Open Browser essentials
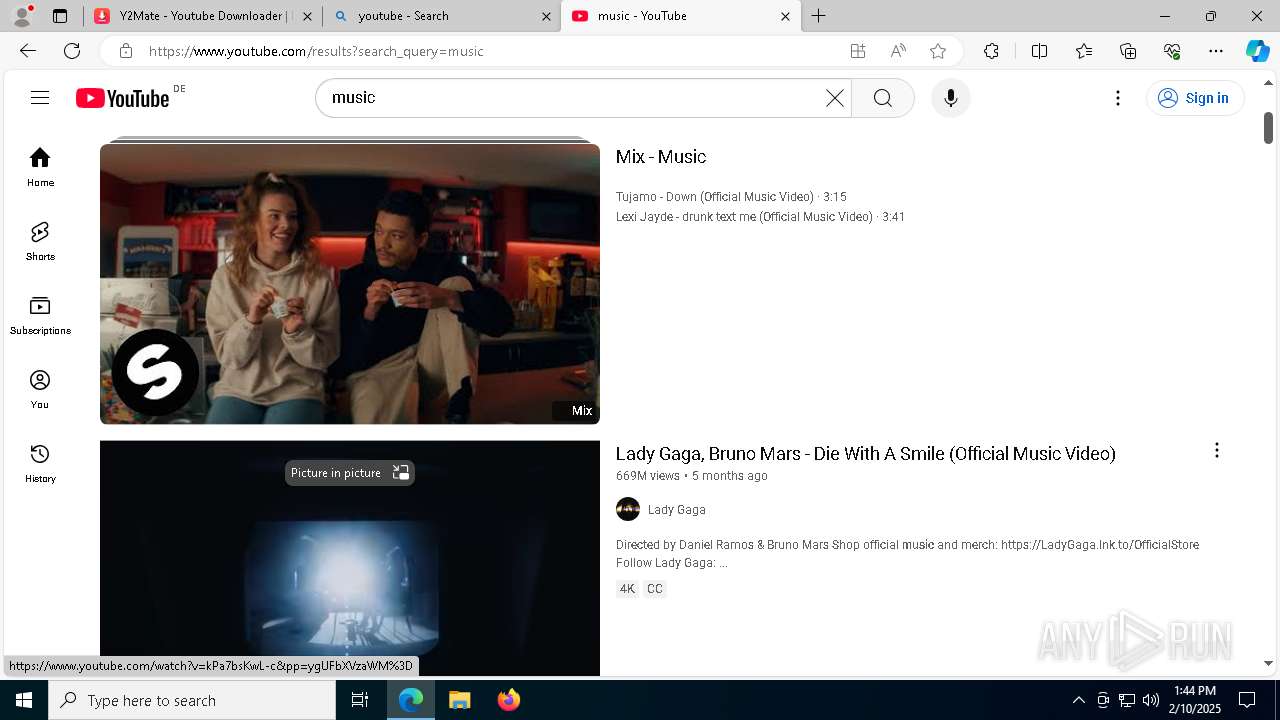The width and height of the screenshot is (1280, 720). pyautogui.click(x=1172, y=51)
